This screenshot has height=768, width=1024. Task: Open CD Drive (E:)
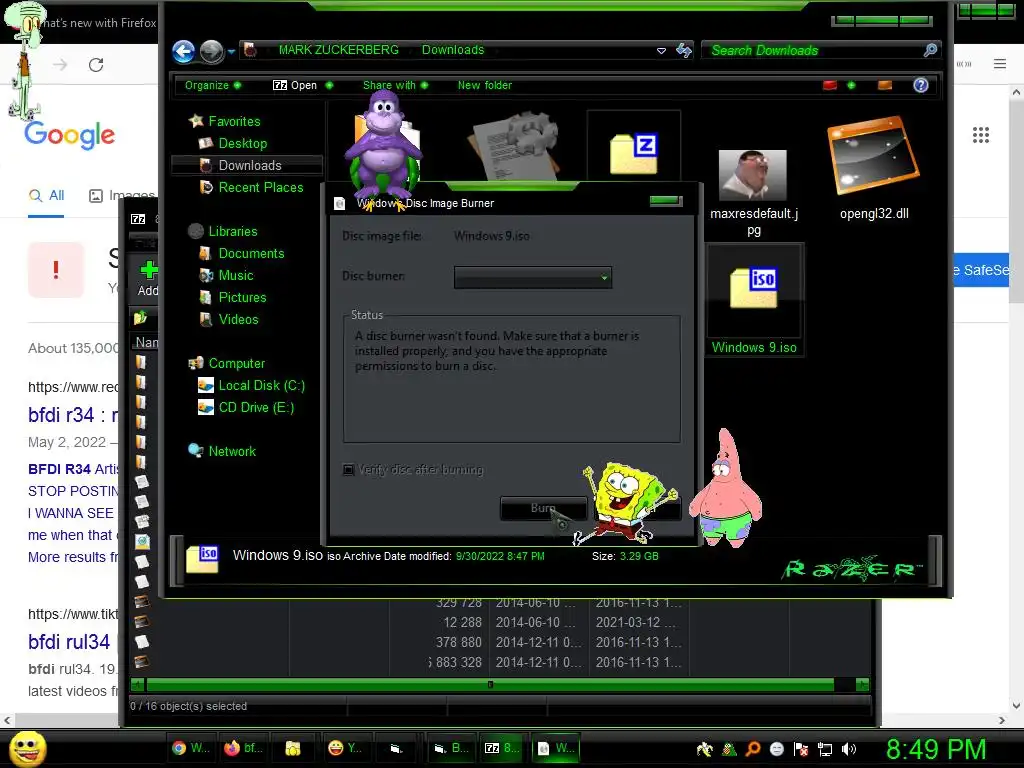(x=256, y=408)
